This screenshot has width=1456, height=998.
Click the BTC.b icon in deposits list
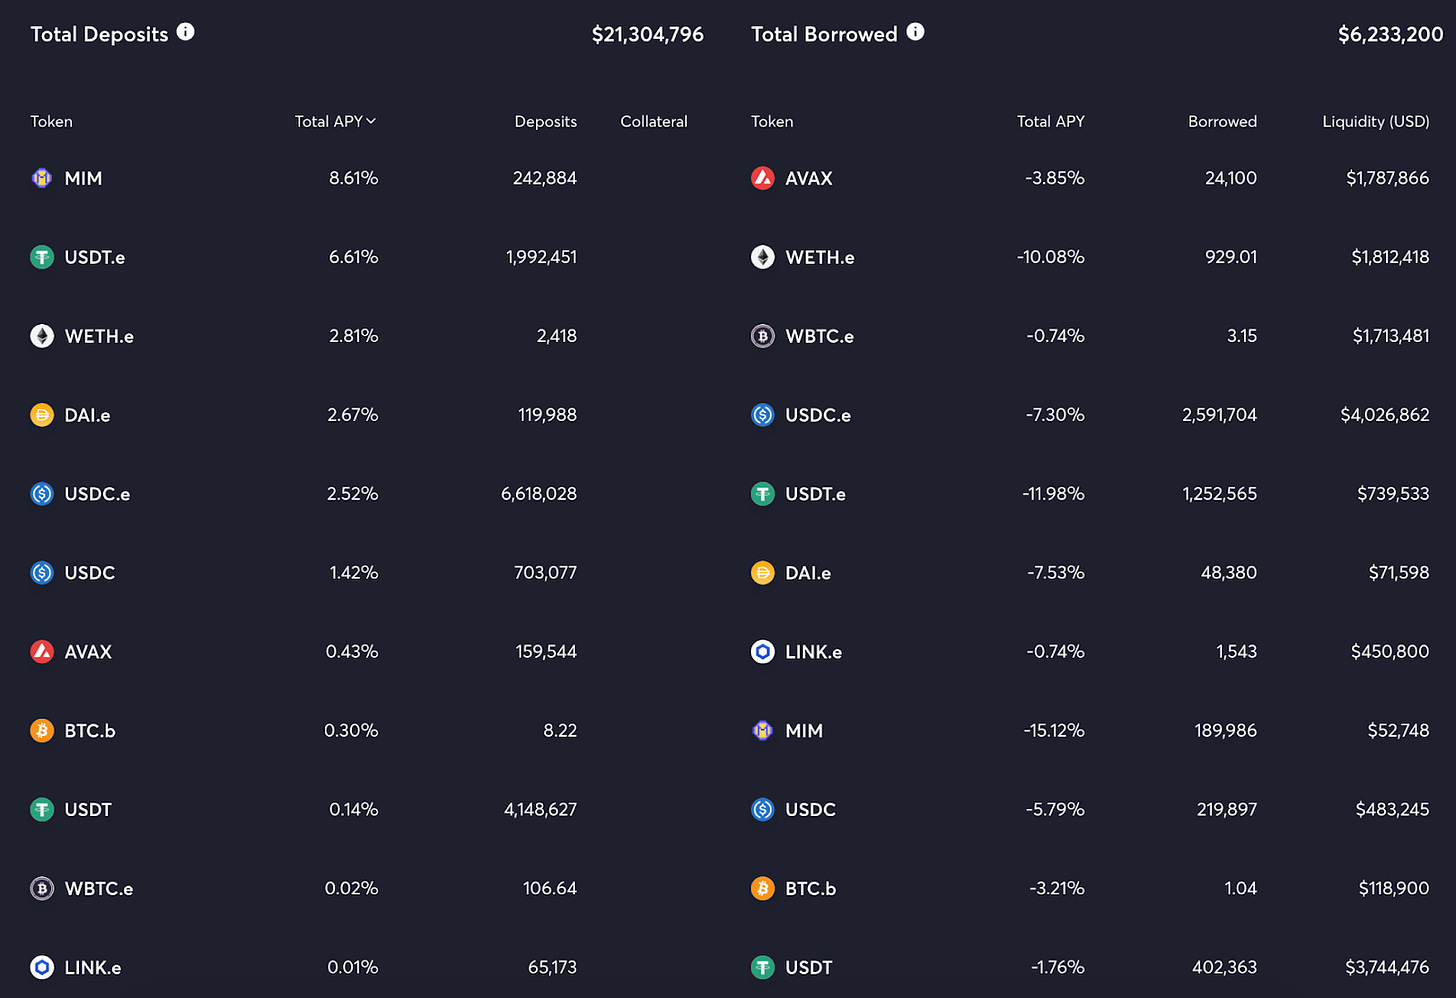tap(42, 731)
